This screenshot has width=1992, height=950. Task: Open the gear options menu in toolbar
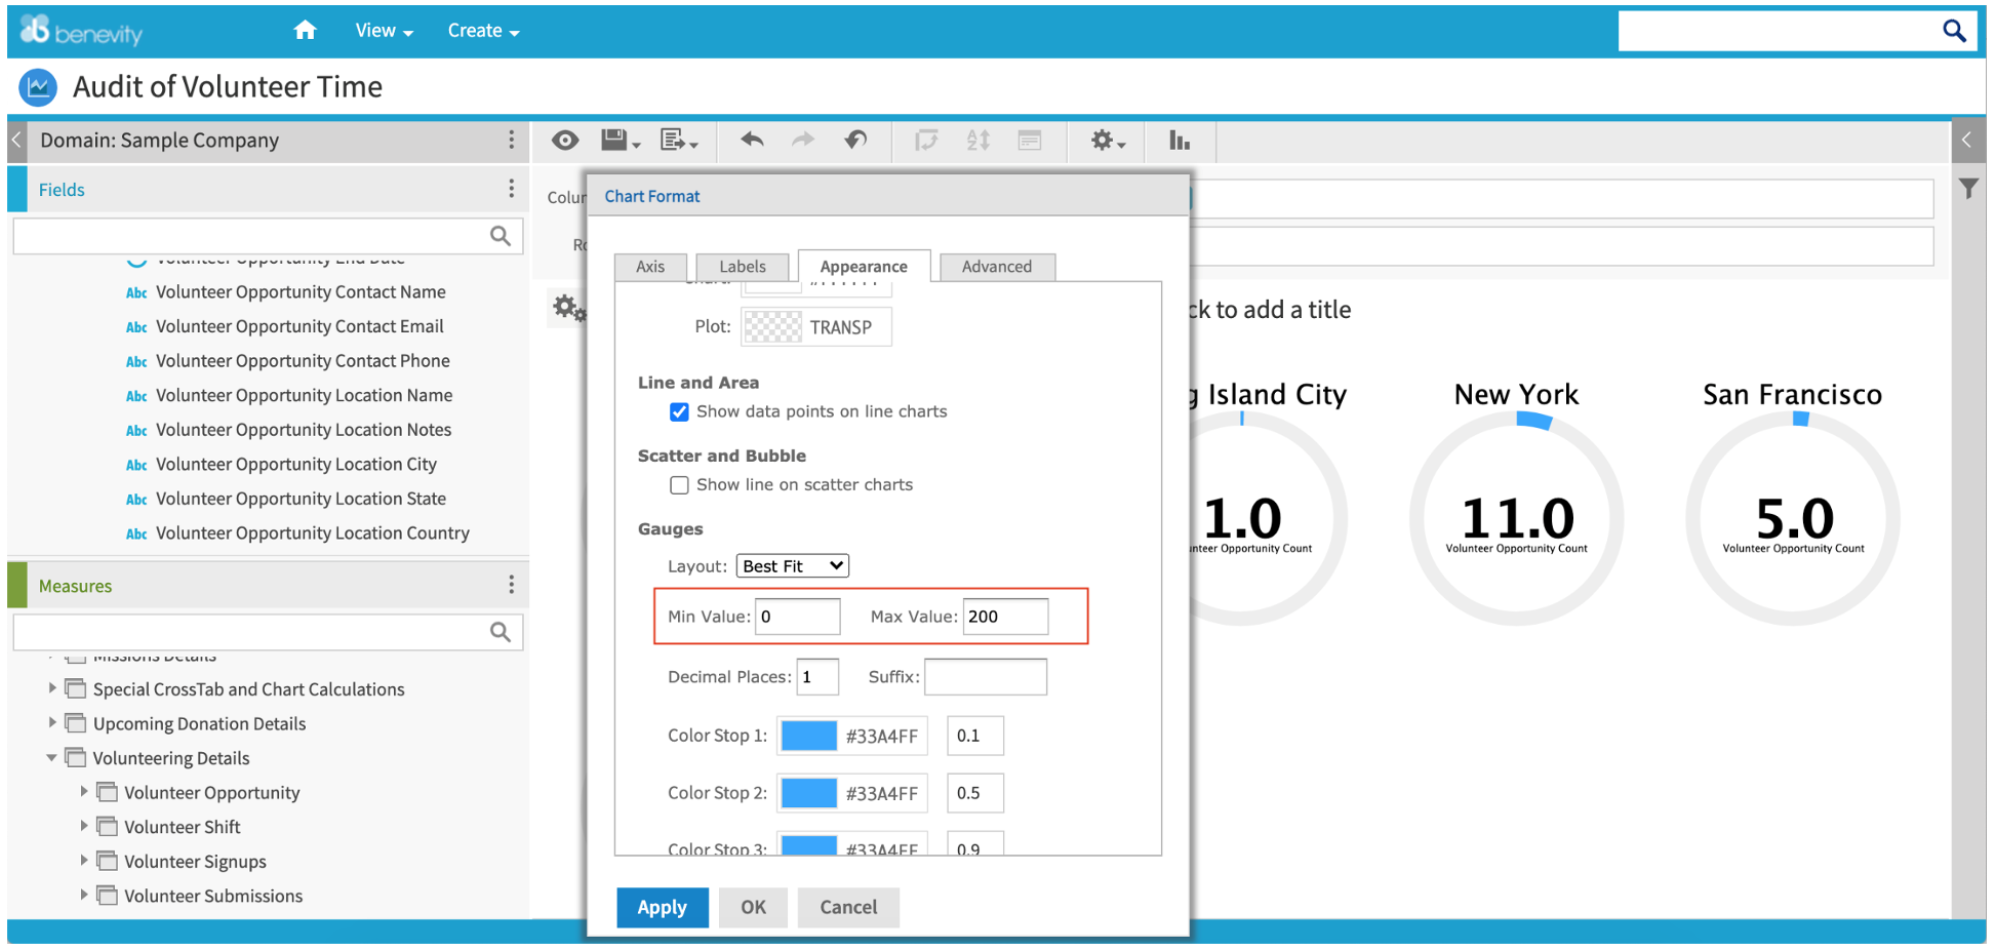click(1108, 140)
